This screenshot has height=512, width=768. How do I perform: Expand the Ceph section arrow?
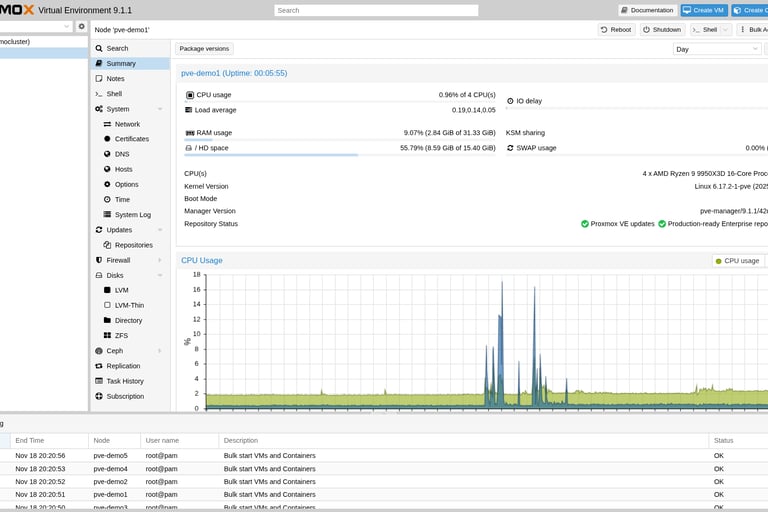(160, 351)
